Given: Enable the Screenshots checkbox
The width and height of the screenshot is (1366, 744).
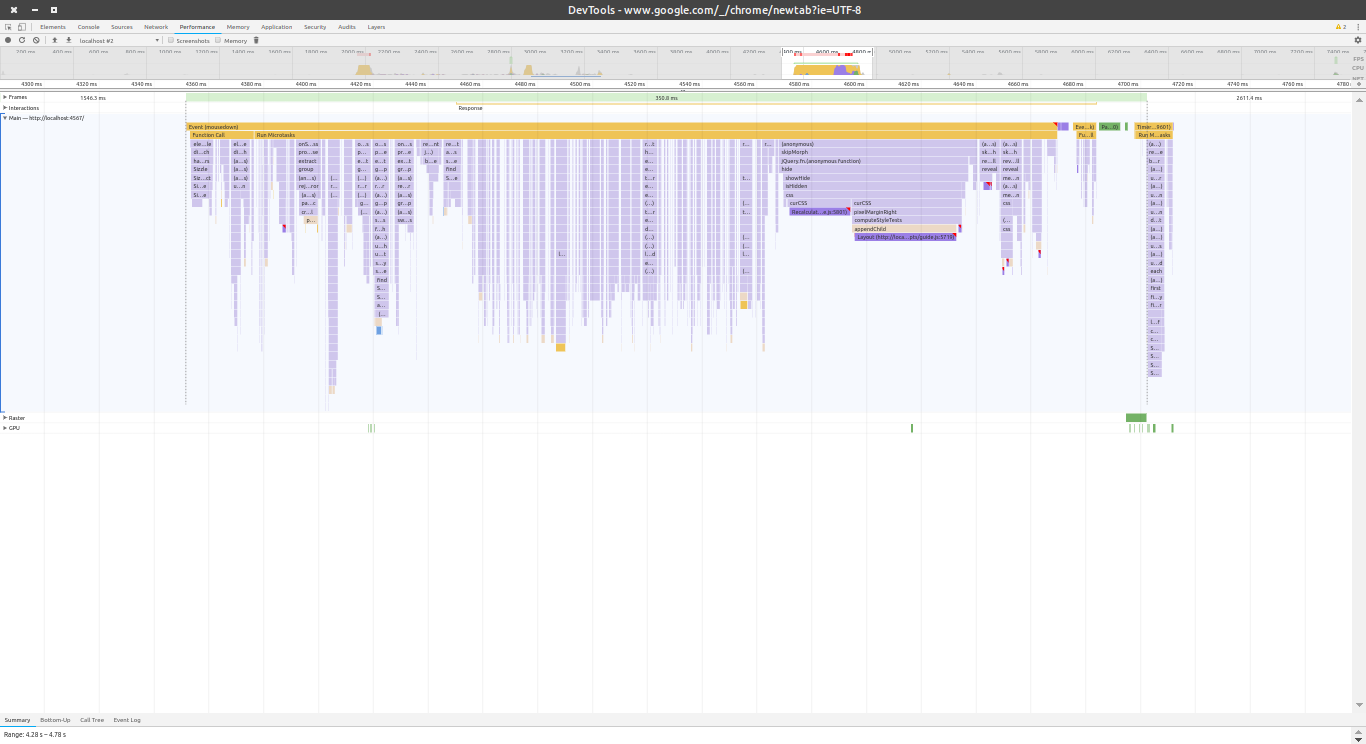Looking at the screenshot, I should coord(171,40).
